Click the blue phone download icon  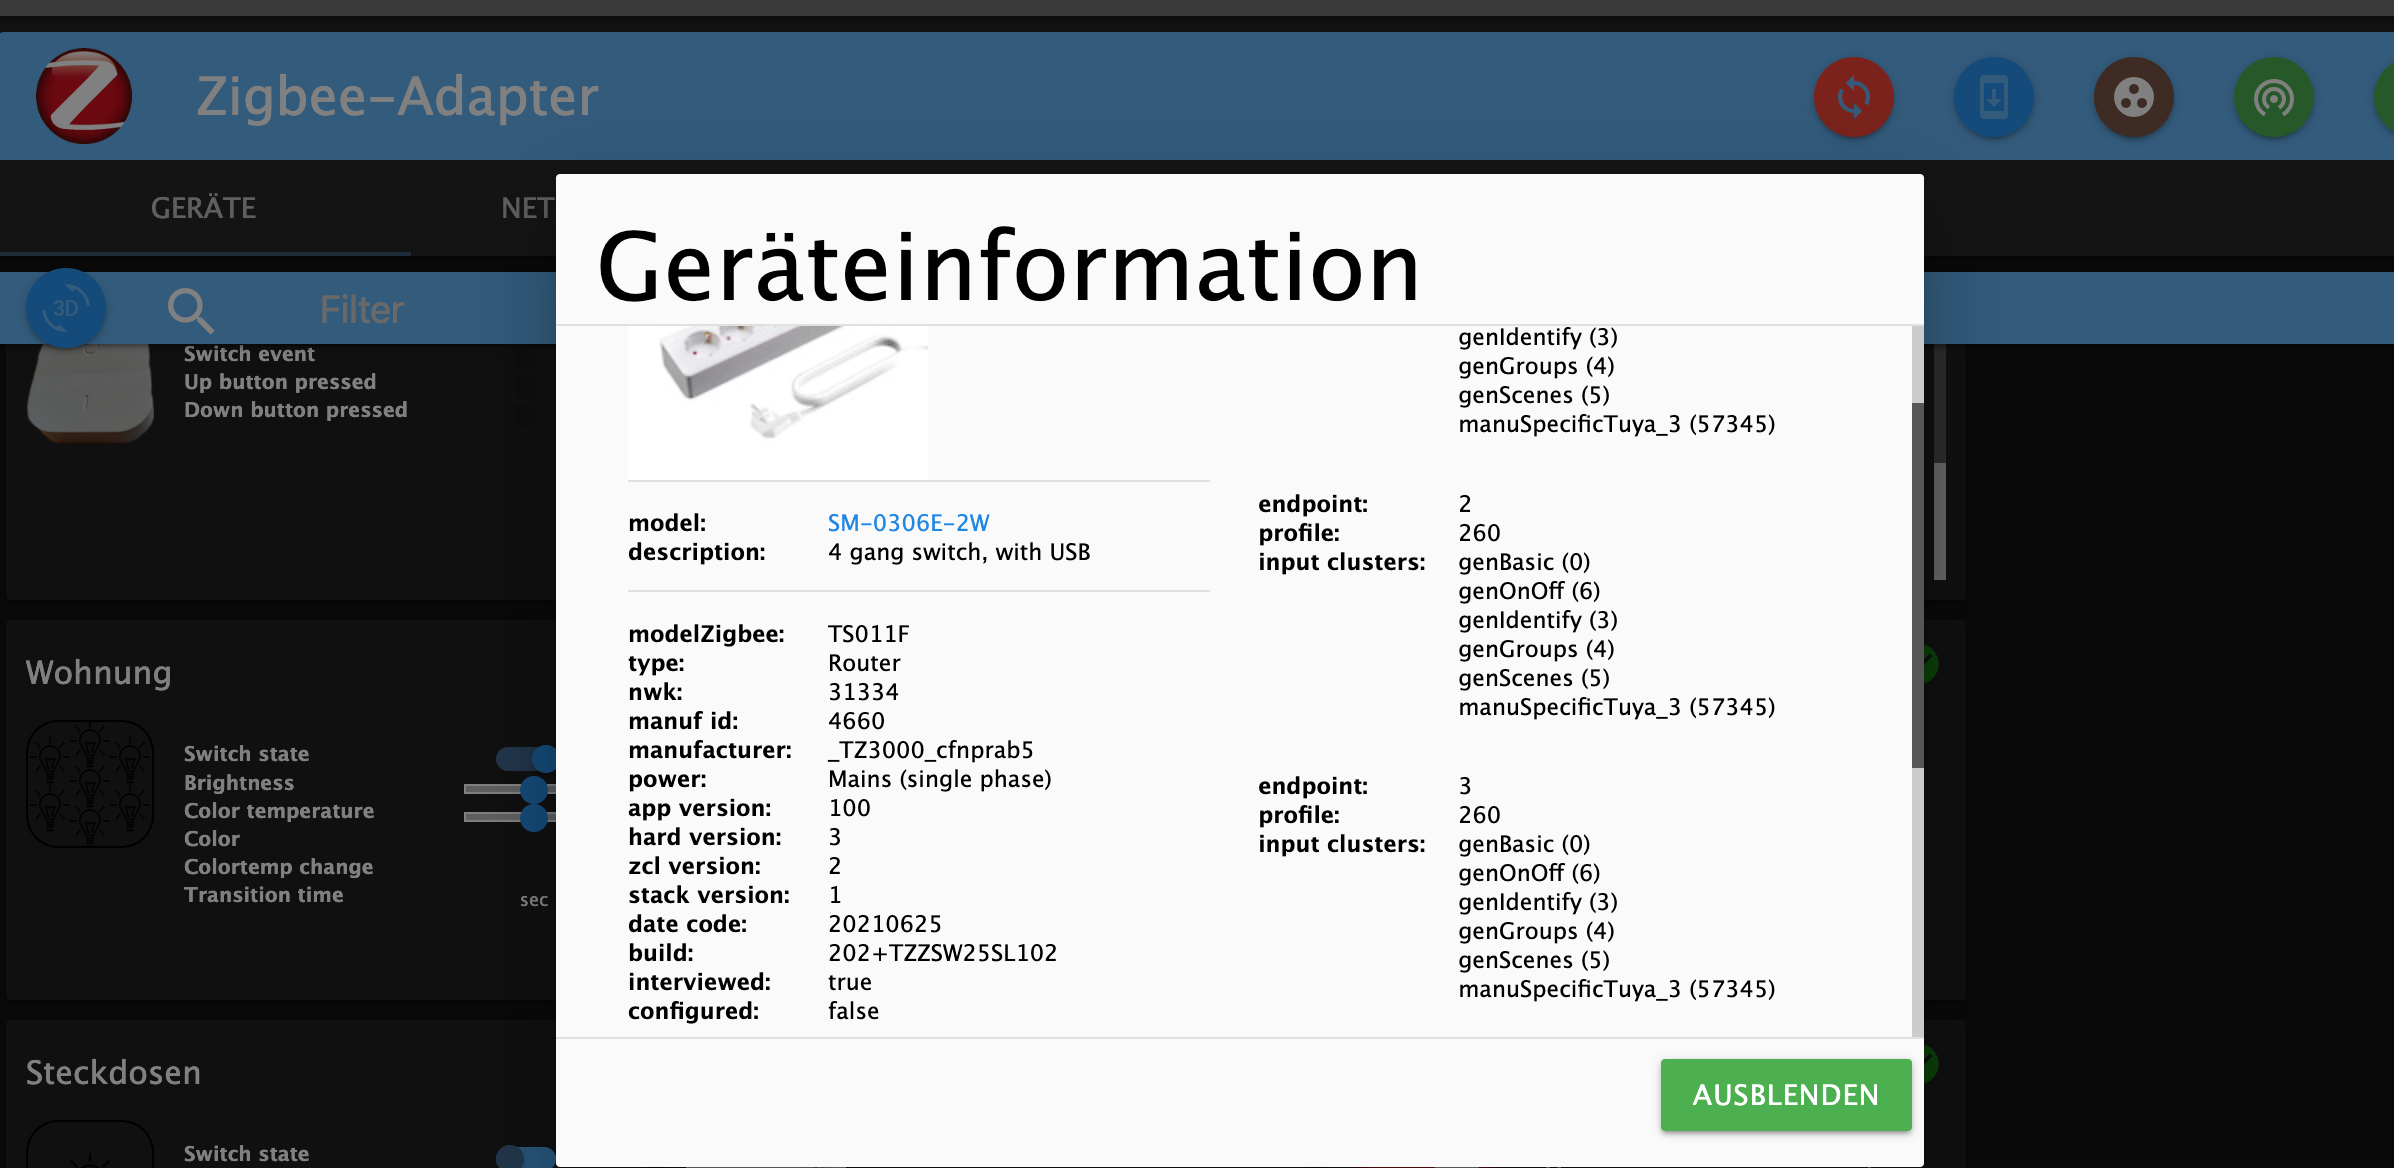[1993, 98]
